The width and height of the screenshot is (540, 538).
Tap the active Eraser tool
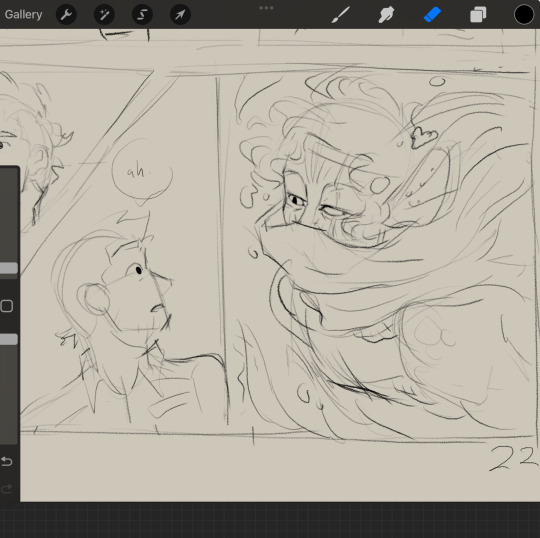click(432, 15)
